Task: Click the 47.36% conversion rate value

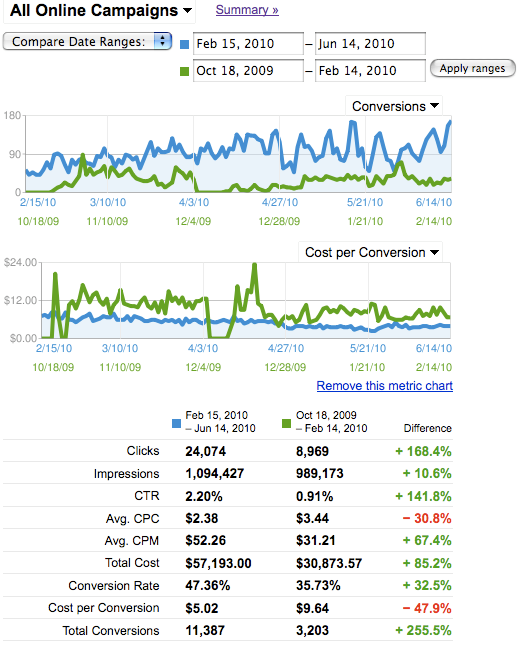Action: (208, 586)
